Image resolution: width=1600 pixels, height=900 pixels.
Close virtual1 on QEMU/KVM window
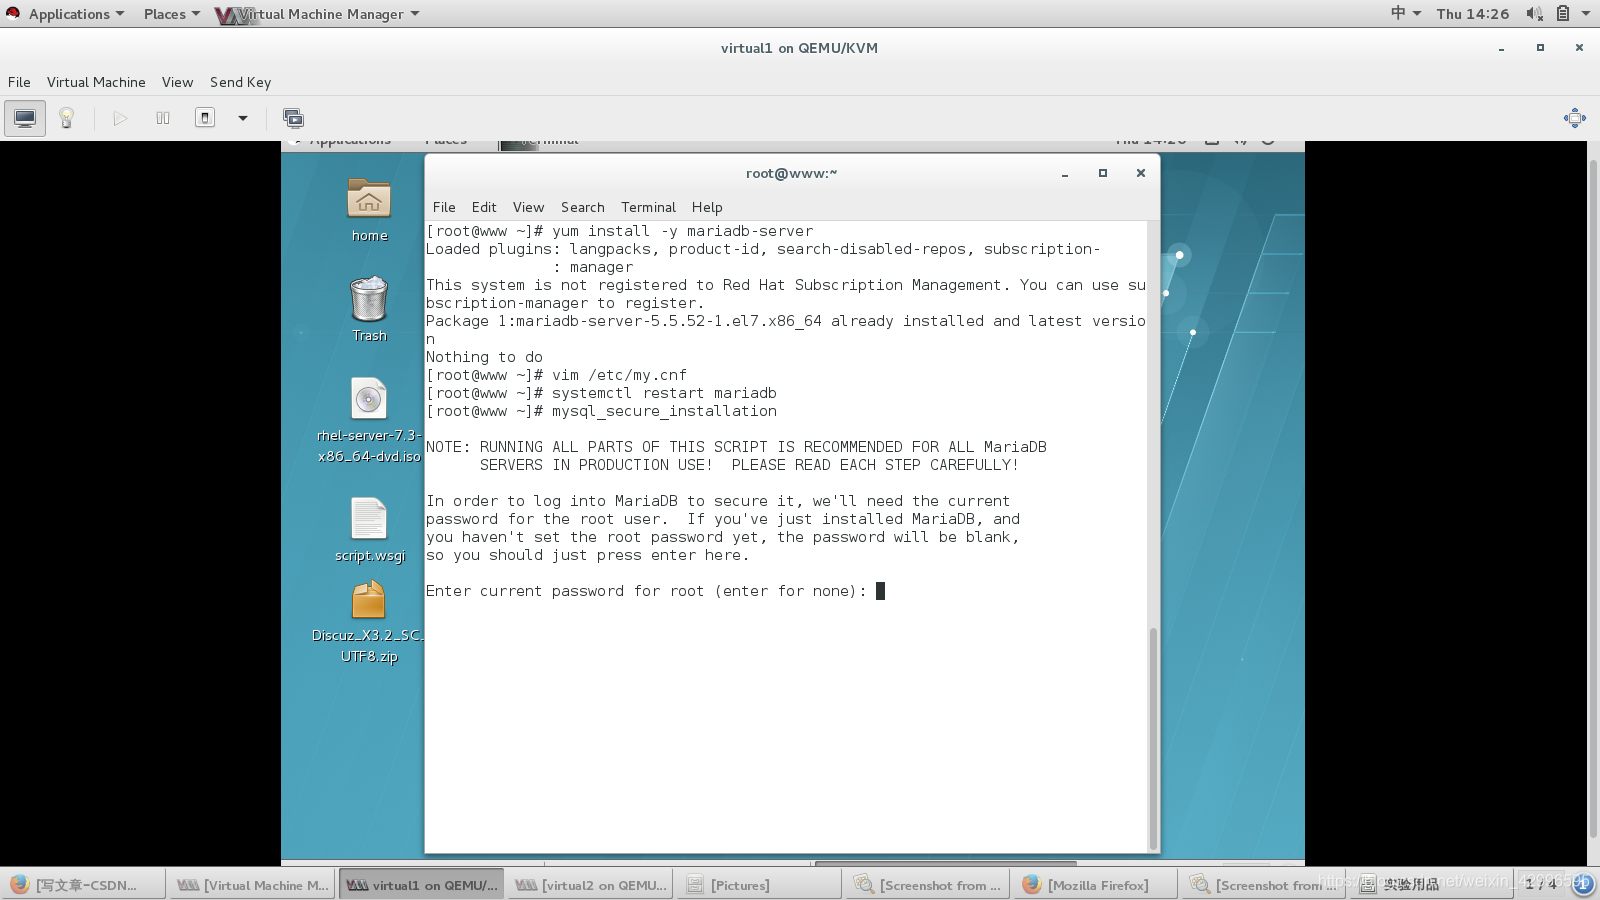pos(1579,48)
